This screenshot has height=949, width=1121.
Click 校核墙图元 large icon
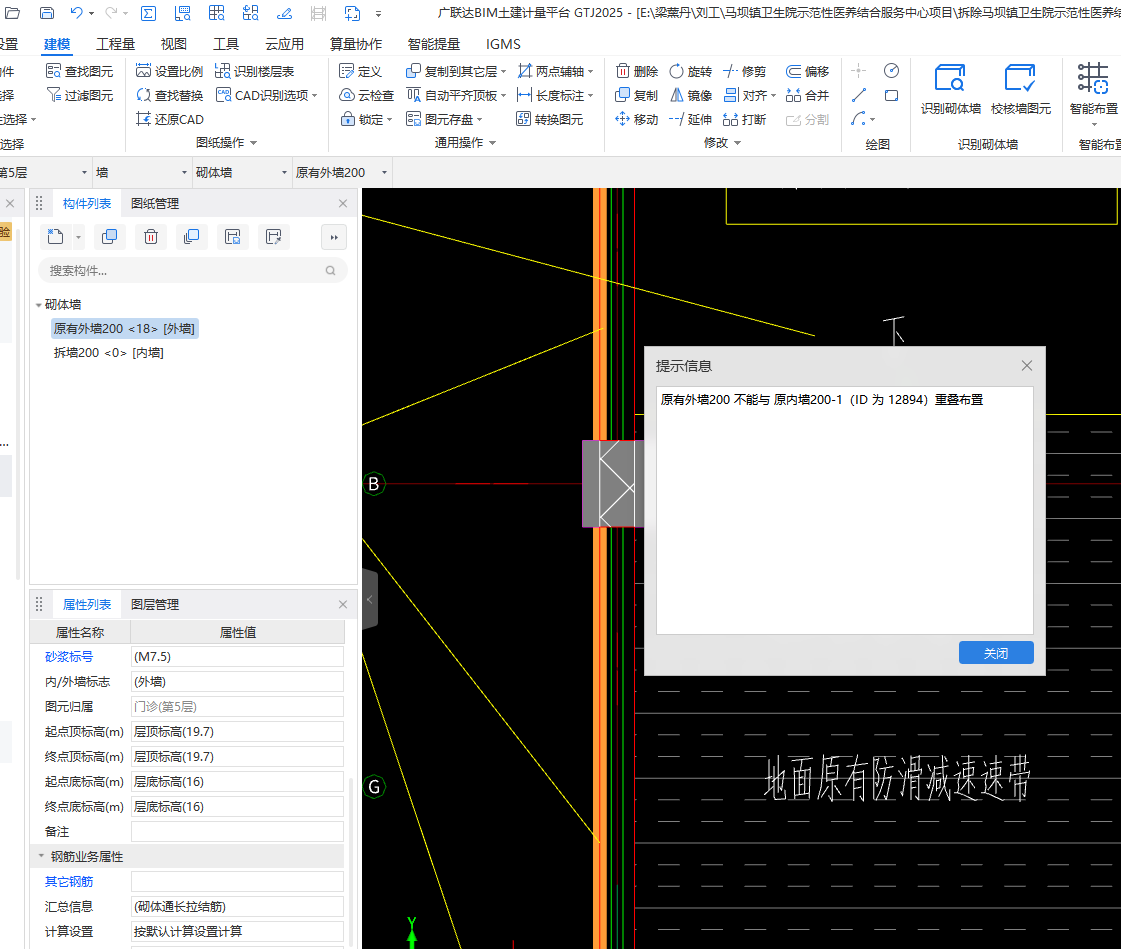pos(1020,89)
